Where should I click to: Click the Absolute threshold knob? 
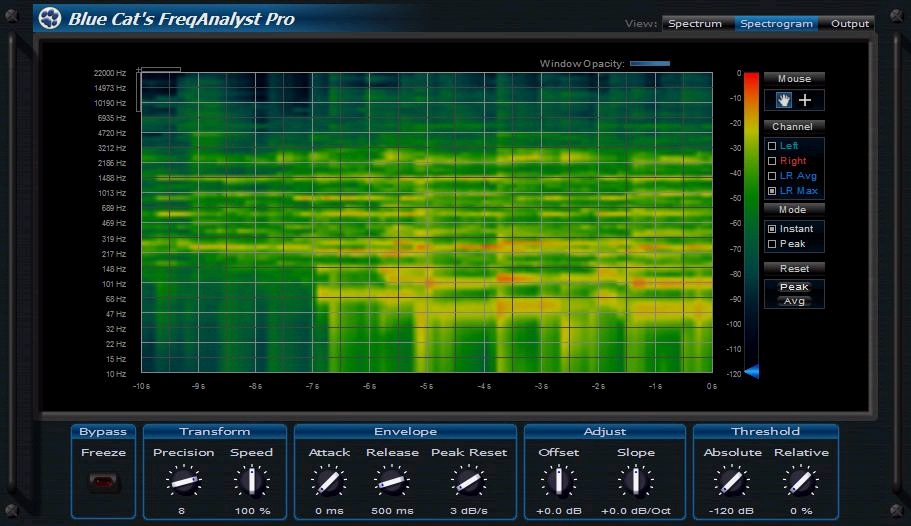coord(731,482)
